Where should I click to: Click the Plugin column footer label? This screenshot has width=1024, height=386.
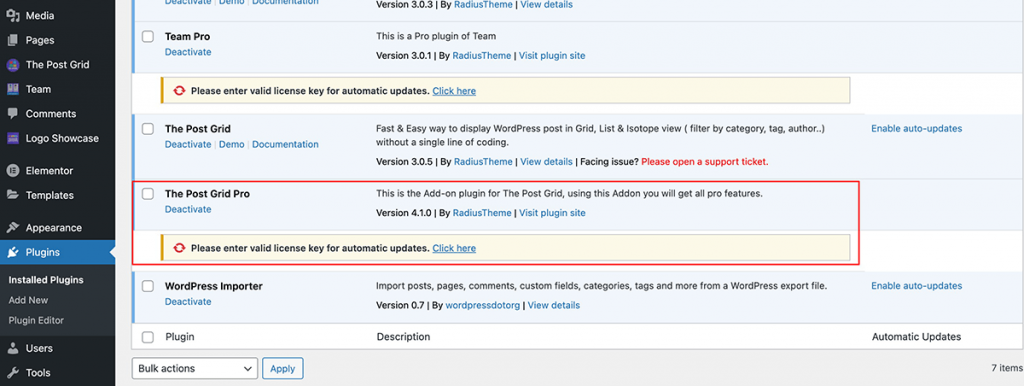(180, 337)
